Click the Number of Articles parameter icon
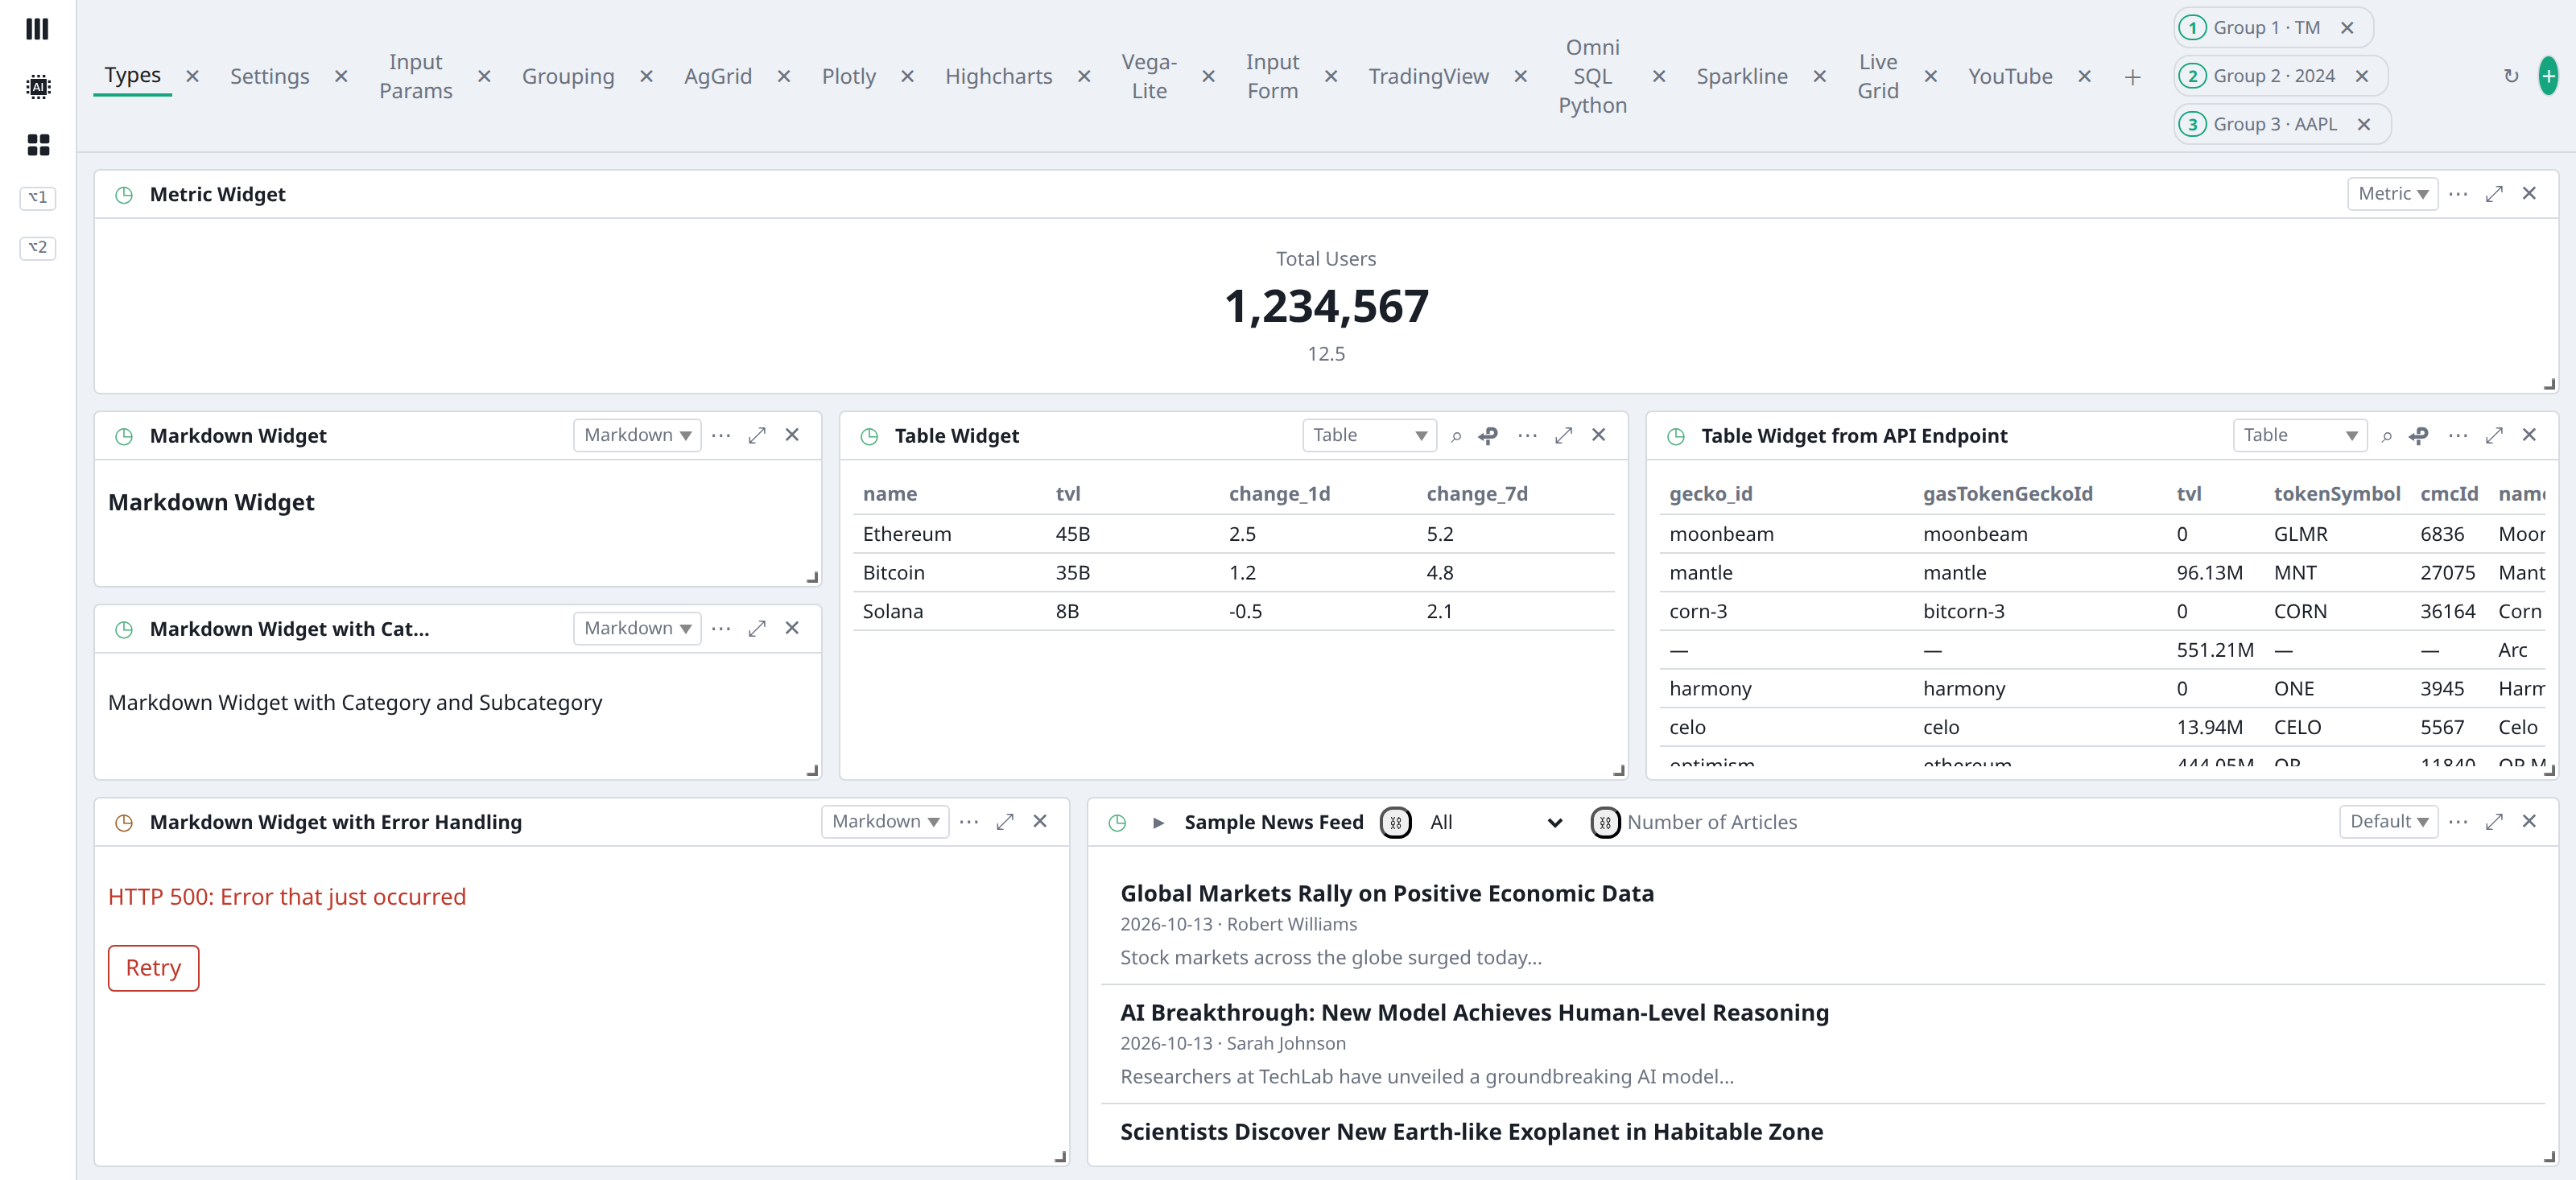The image size is (2576, 1180). click(x=1605, y=822)
